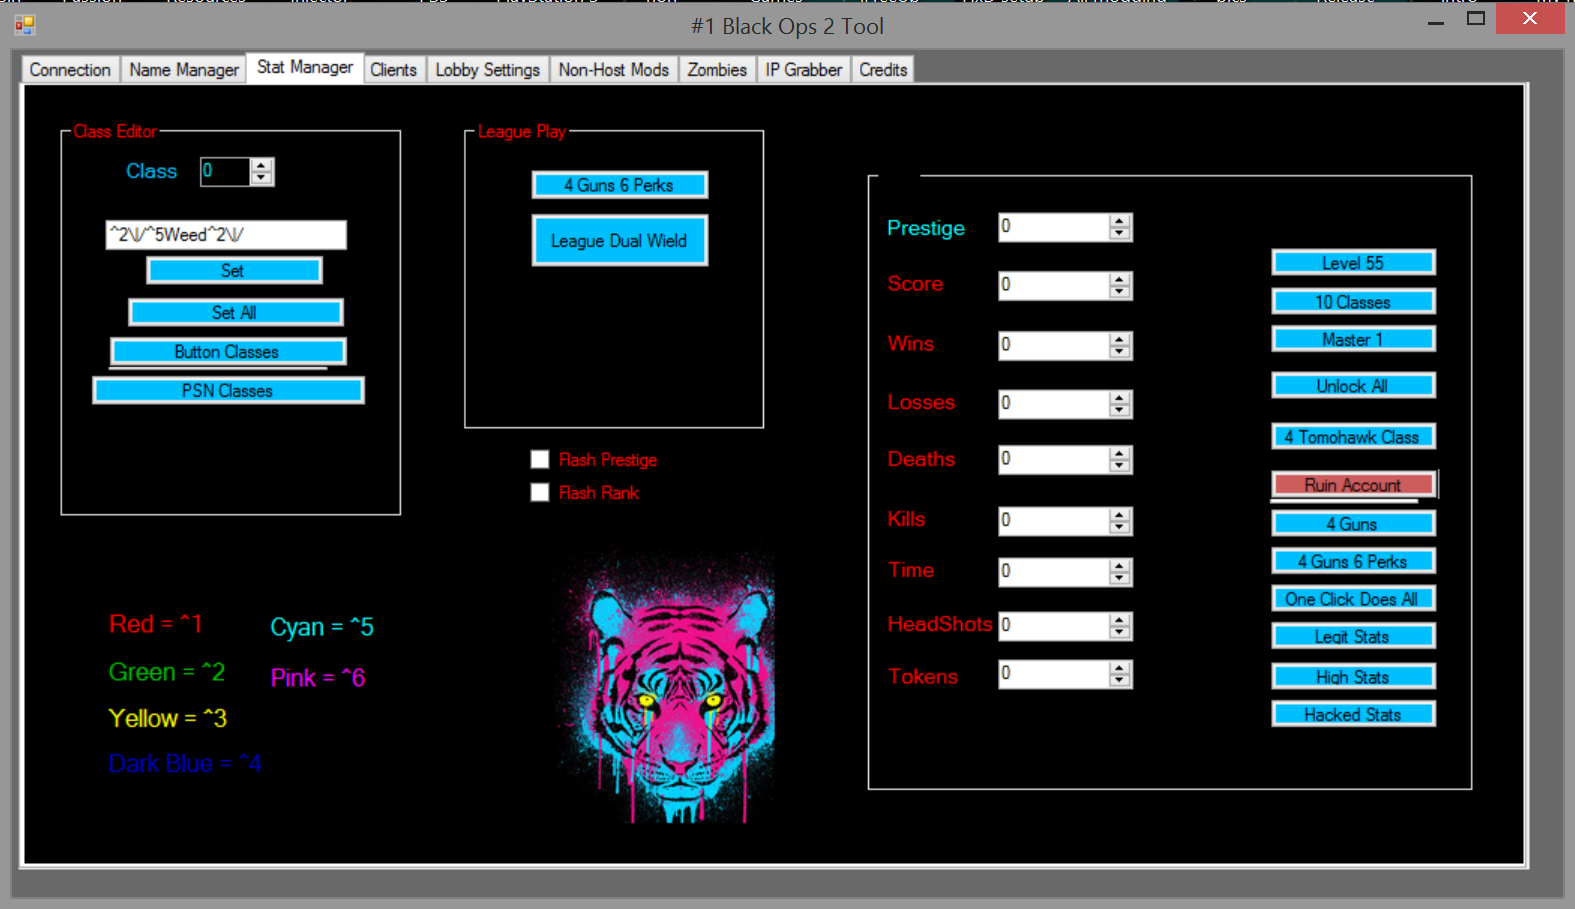Apply Legit Stats

coord(1353,637)
